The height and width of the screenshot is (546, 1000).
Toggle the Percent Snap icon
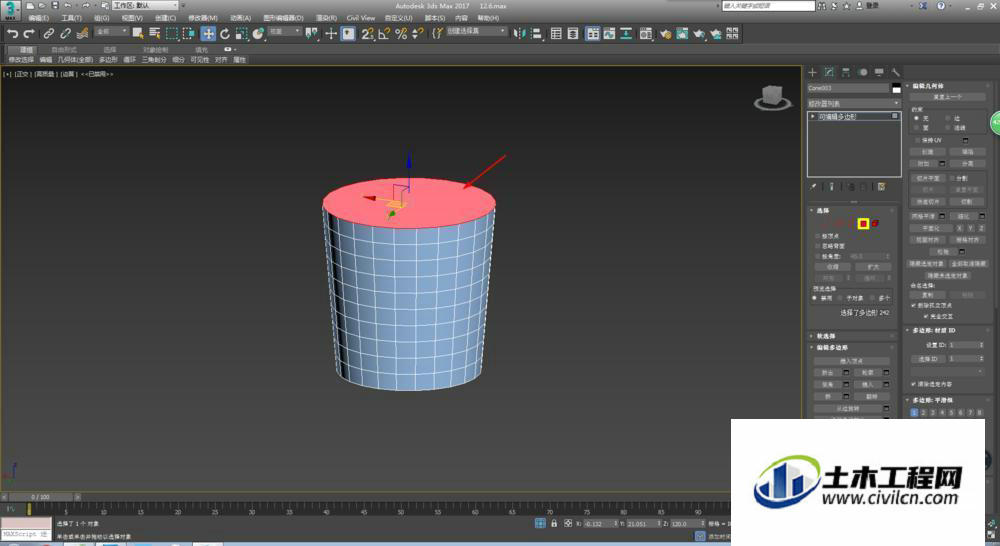click(401, 34)
